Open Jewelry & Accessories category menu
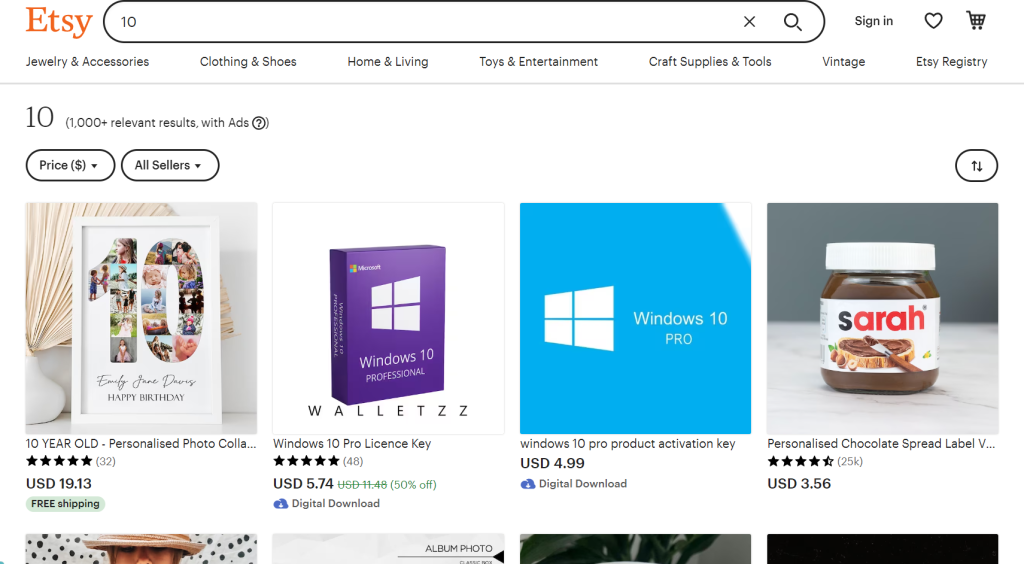 pos(87,62)
